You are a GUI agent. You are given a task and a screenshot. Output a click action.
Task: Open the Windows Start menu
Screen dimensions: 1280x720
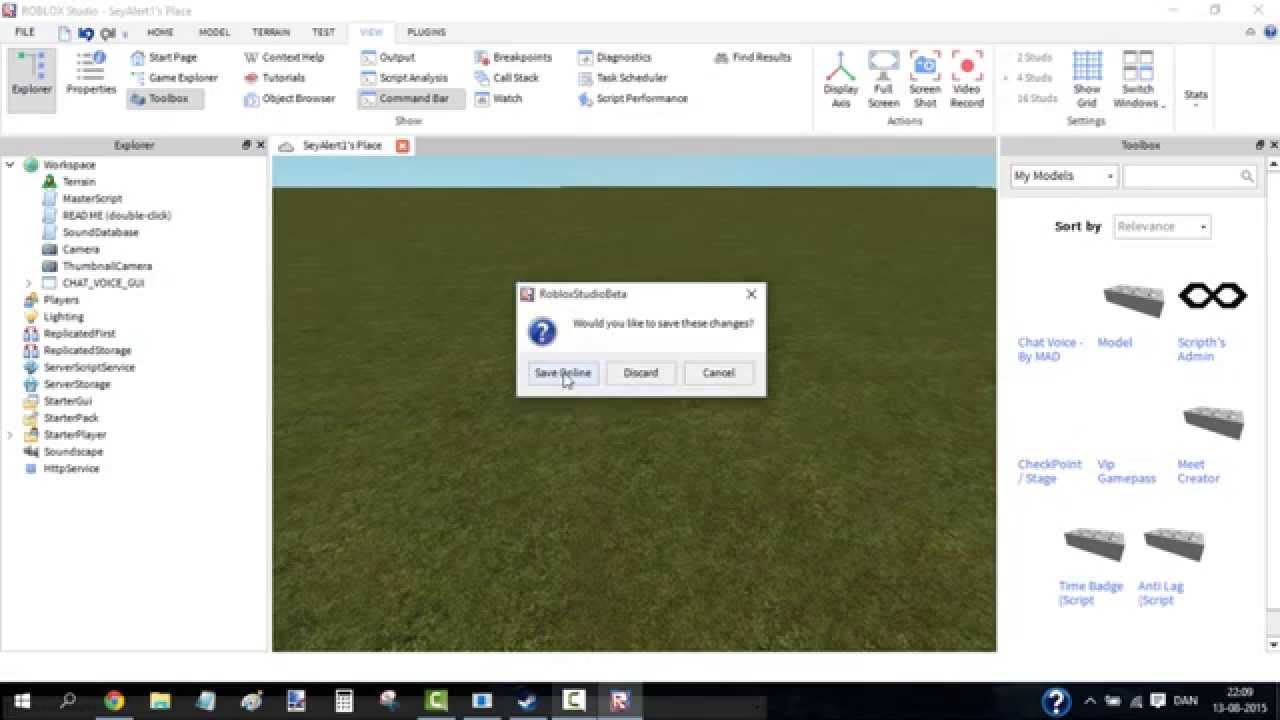coord(22,701)
